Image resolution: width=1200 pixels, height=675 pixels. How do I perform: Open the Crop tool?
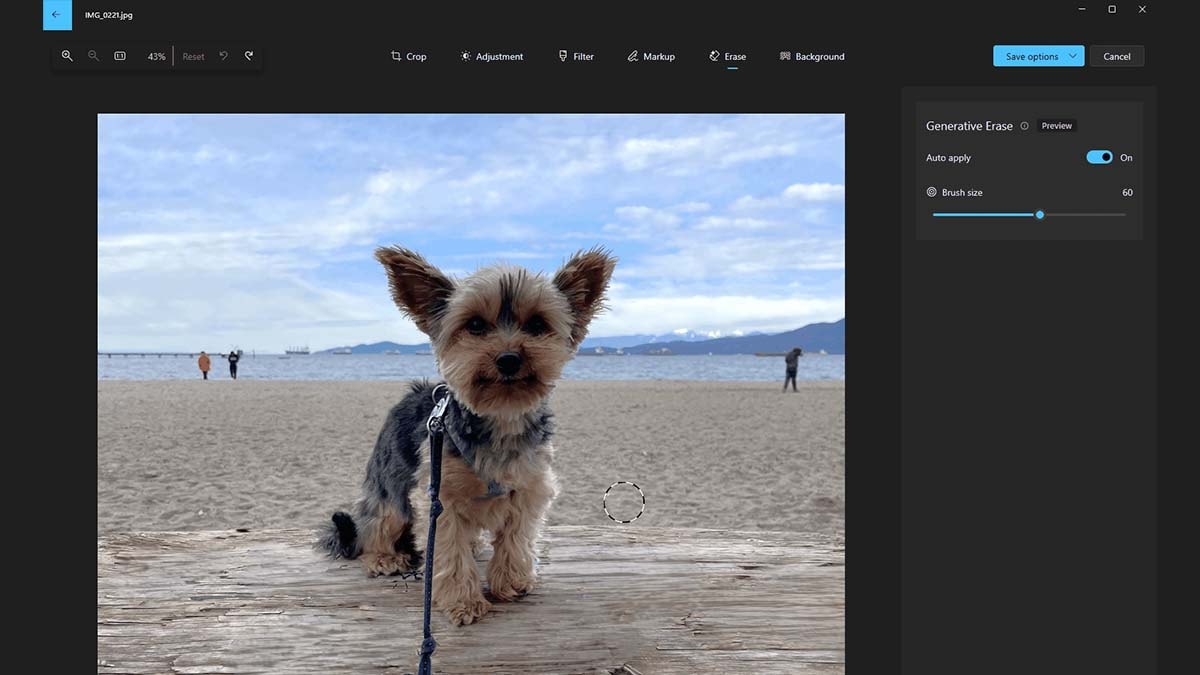click(408, 57)
